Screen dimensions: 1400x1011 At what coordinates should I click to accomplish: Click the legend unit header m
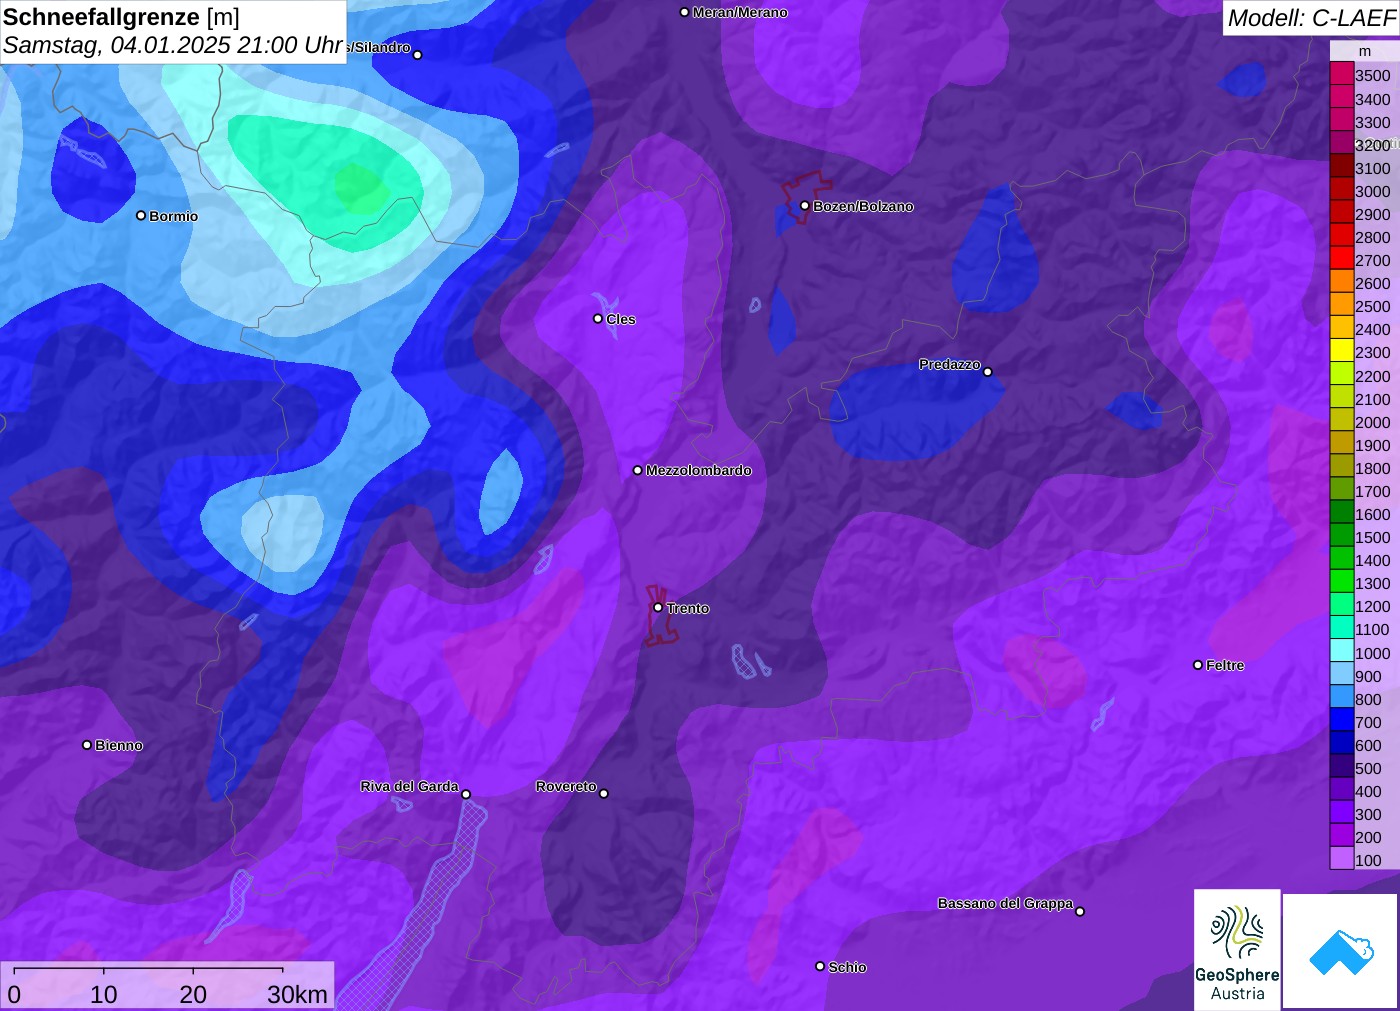(x=1364, y=51)
